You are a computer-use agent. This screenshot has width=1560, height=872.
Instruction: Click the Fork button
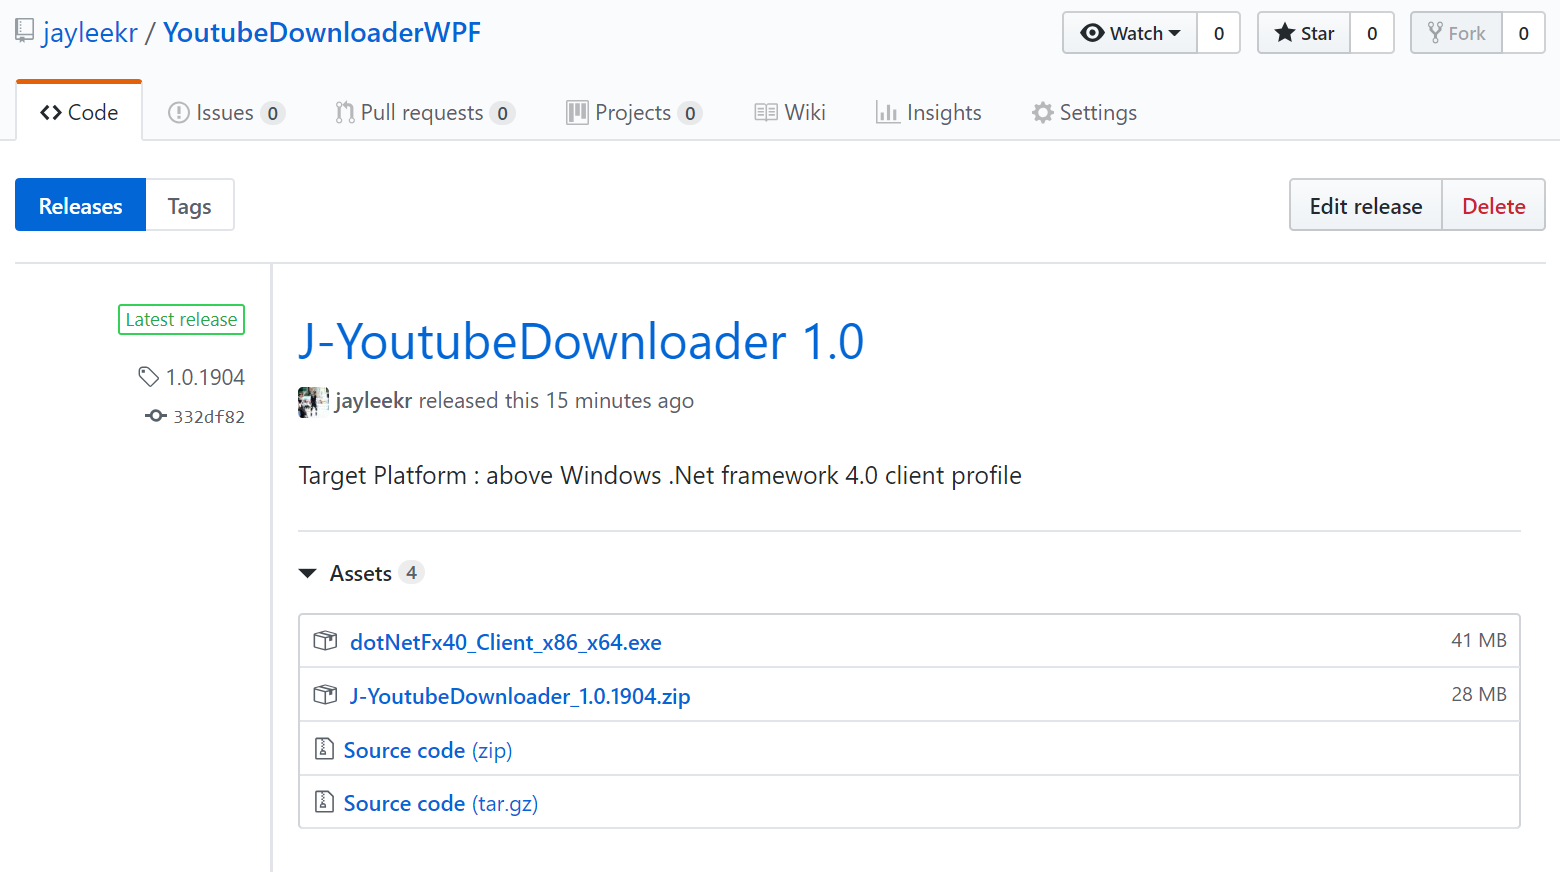click(x=1457, y=33)
